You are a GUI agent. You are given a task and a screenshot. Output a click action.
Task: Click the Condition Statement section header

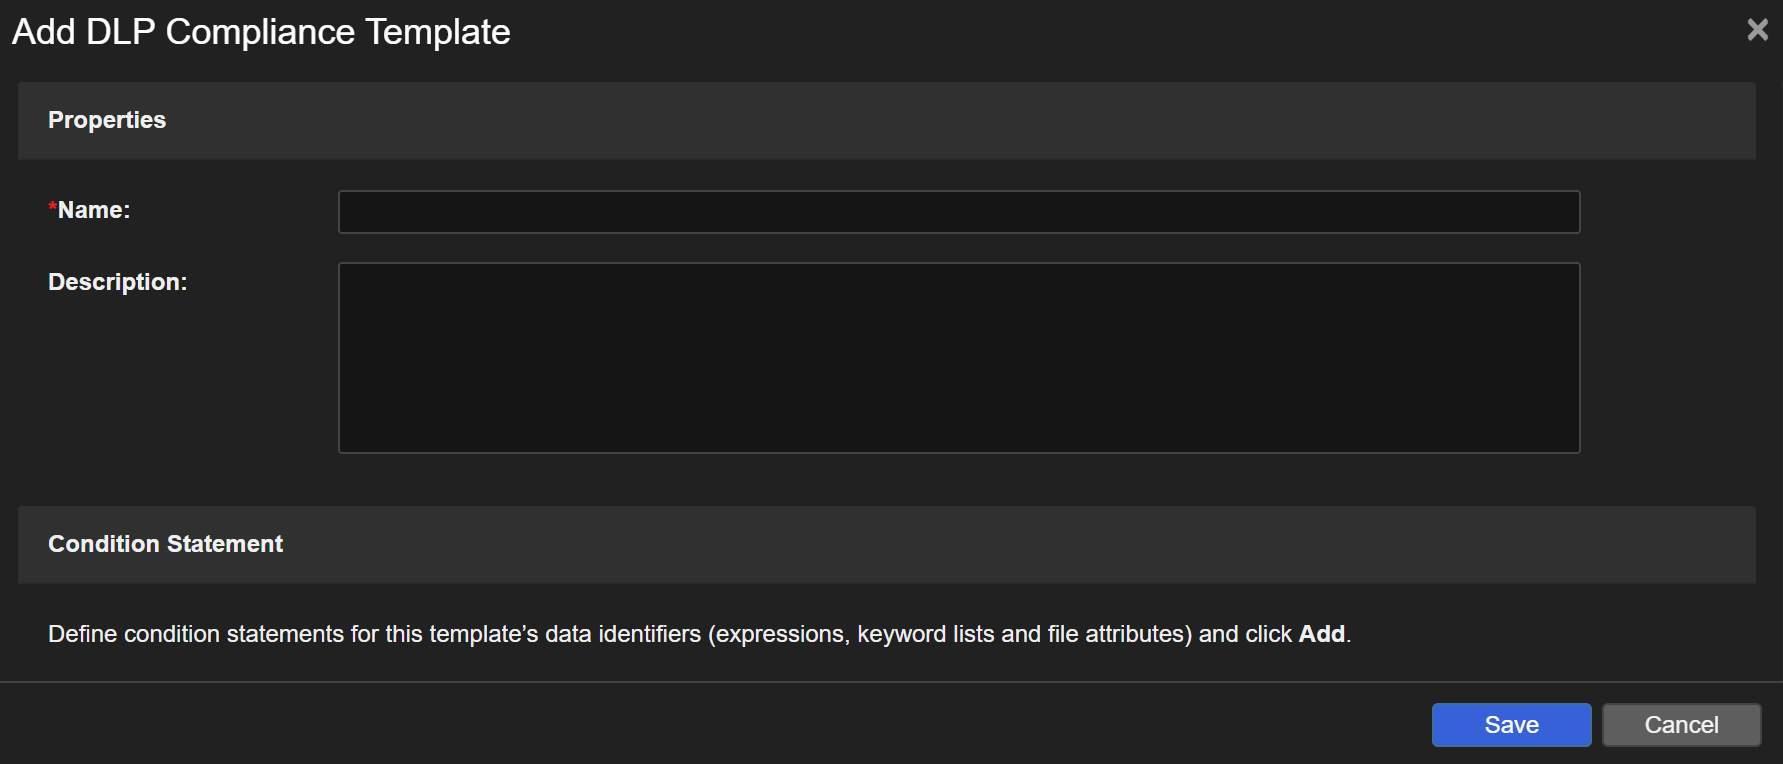tap(165, 544)
